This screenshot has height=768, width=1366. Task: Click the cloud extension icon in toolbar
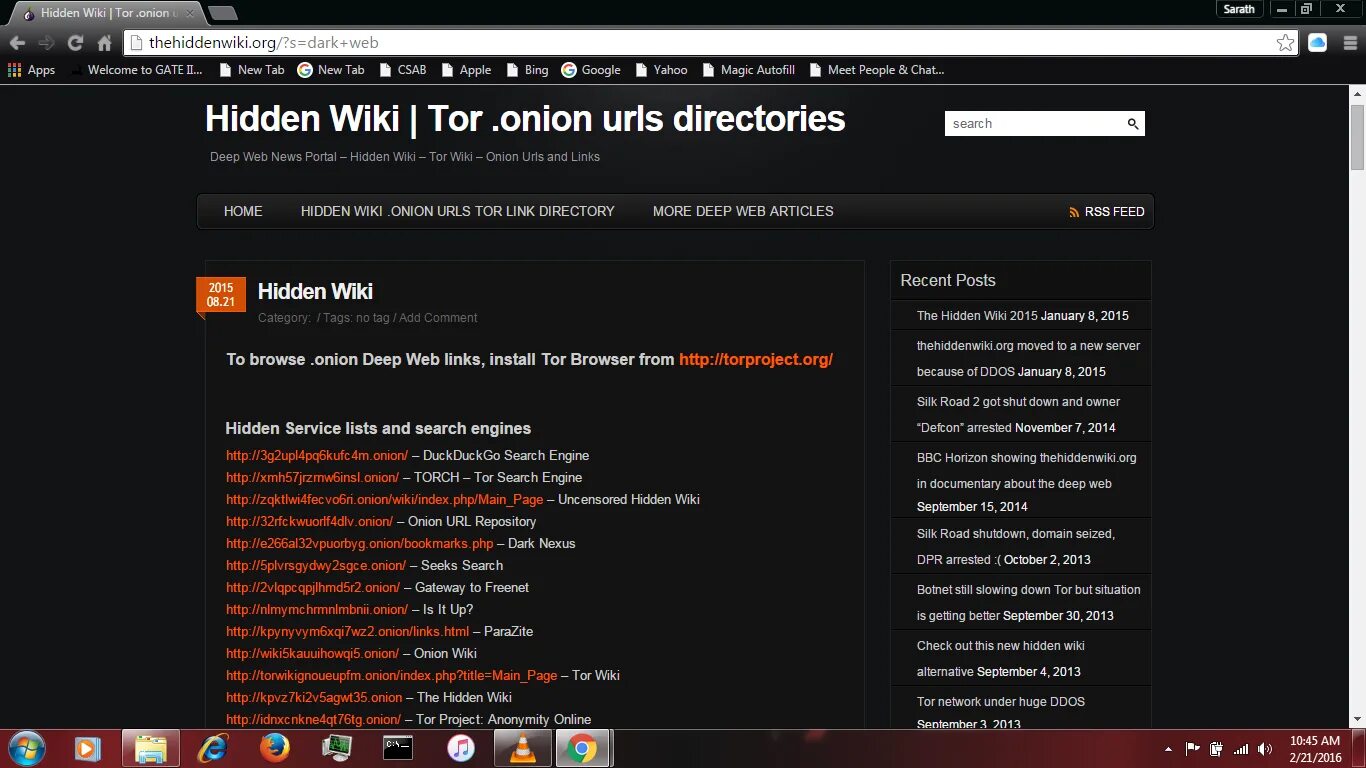[1317, 43]
